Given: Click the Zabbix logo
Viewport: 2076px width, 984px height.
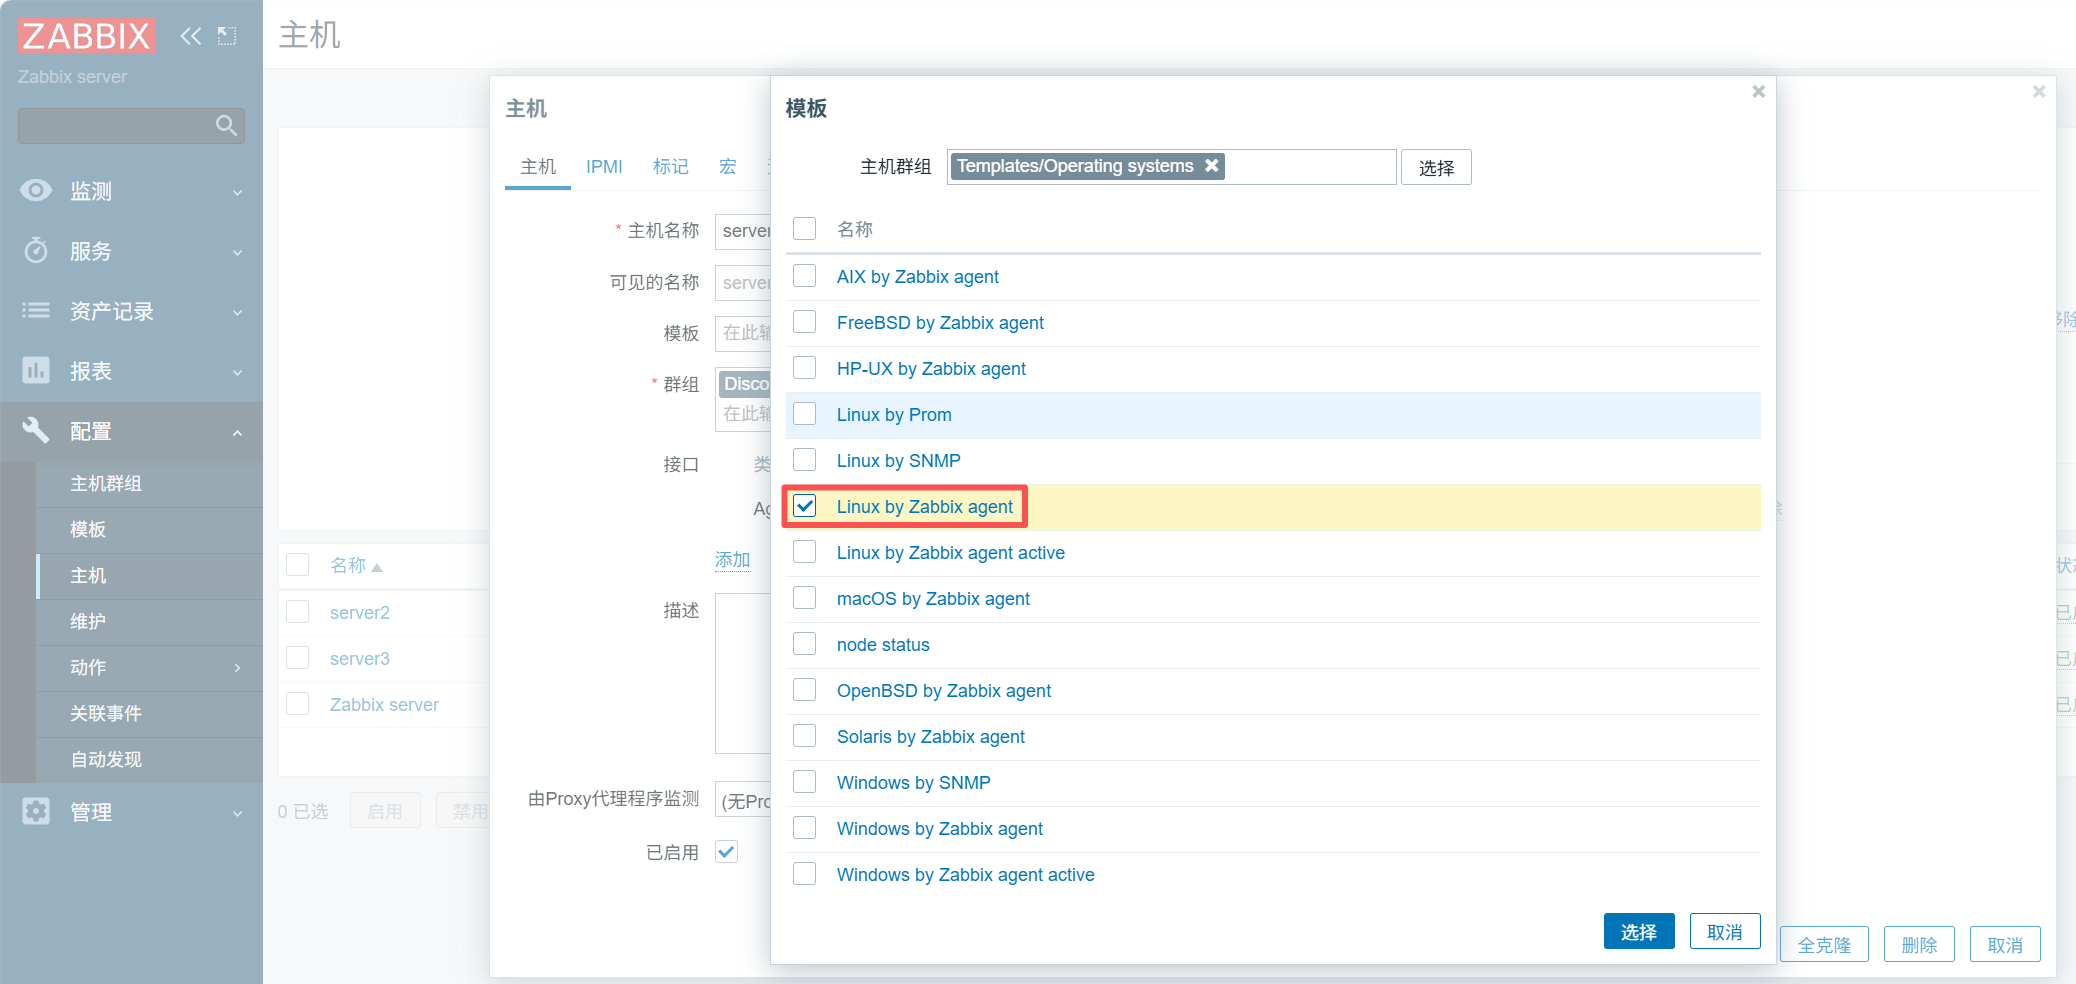Looking at the screenshot, I should [86, 36].
